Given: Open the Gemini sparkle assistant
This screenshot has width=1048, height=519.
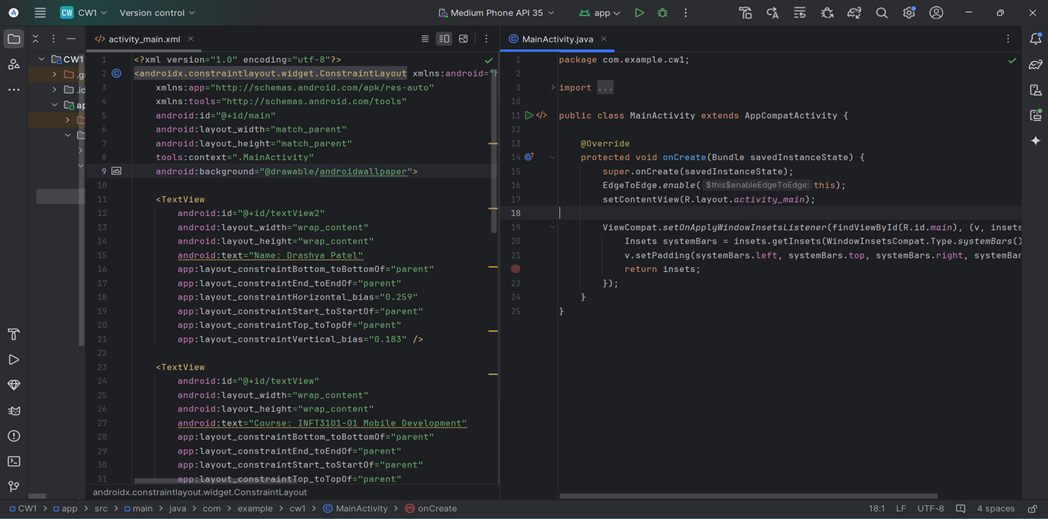Looking at the screenshot, I should click(x=1035, y=140).
